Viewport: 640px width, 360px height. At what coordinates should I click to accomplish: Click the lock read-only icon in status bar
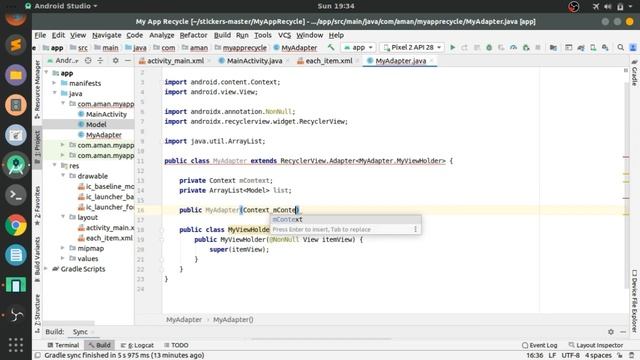click(x=620, y=356)
